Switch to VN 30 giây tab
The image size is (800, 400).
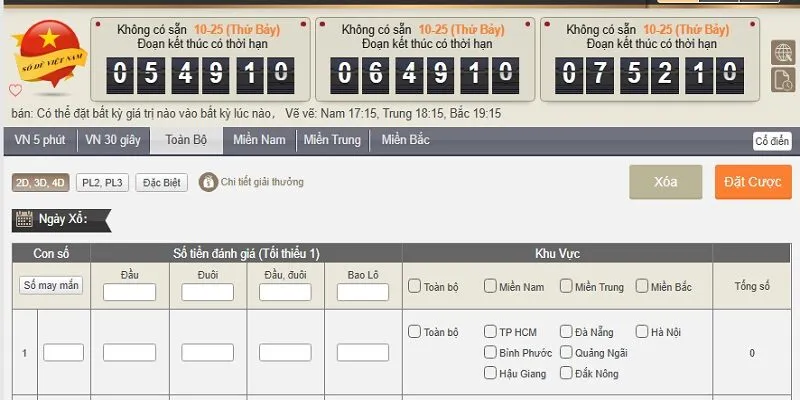coord(113,140)
